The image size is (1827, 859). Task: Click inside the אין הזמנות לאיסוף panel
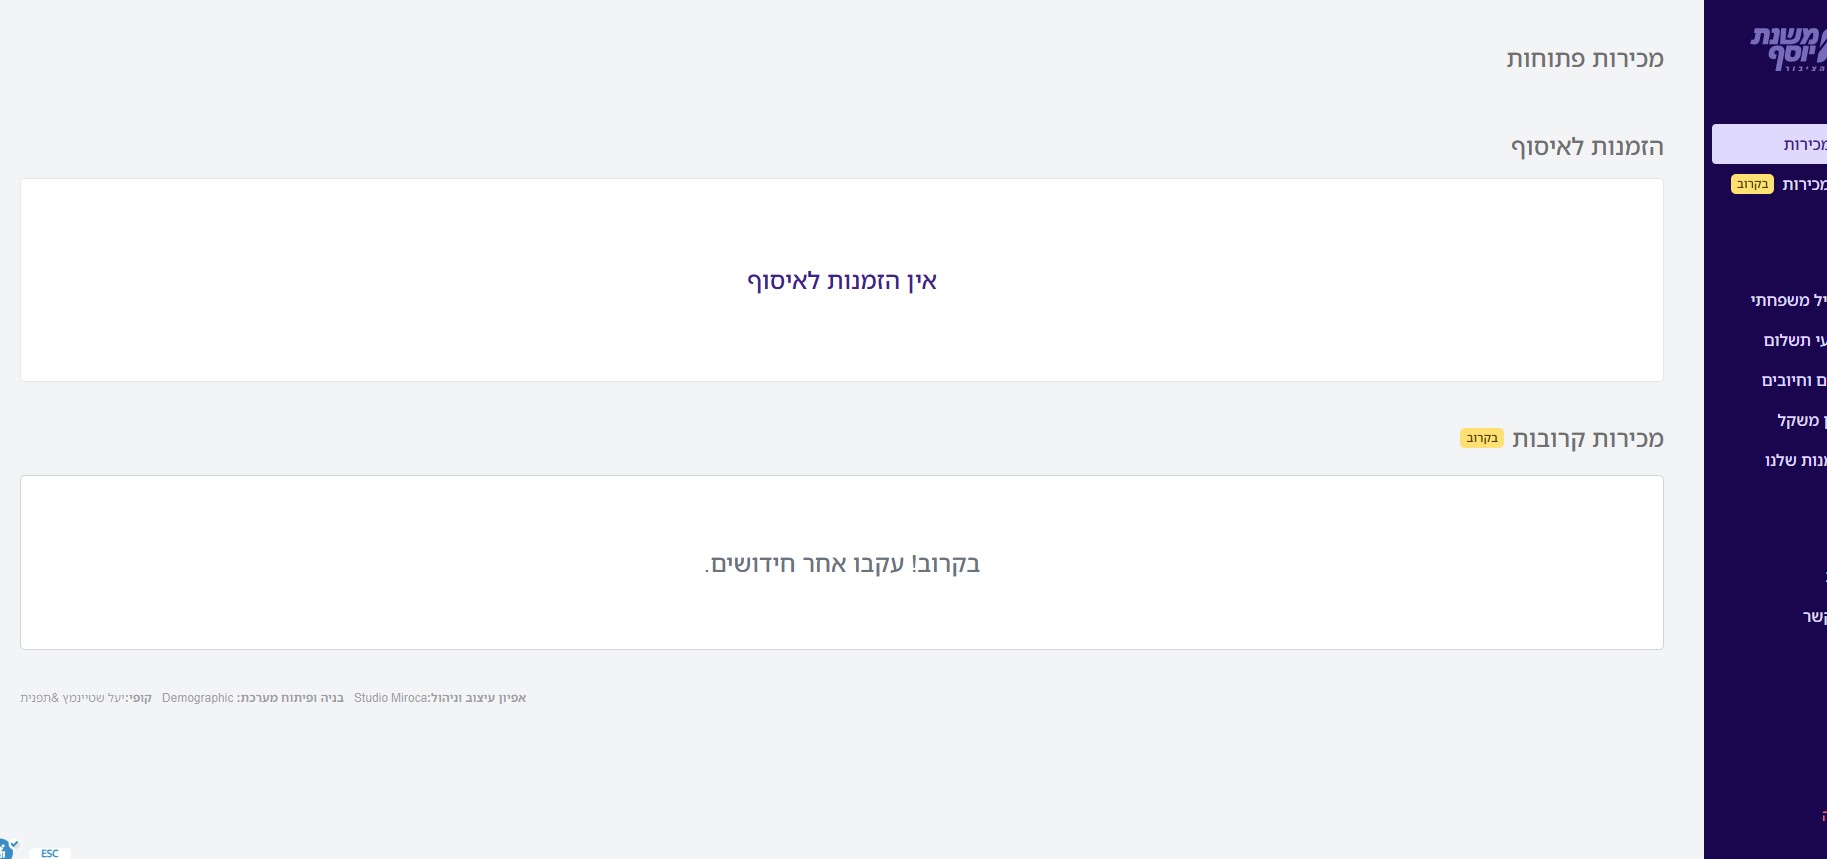pos(843,281)
